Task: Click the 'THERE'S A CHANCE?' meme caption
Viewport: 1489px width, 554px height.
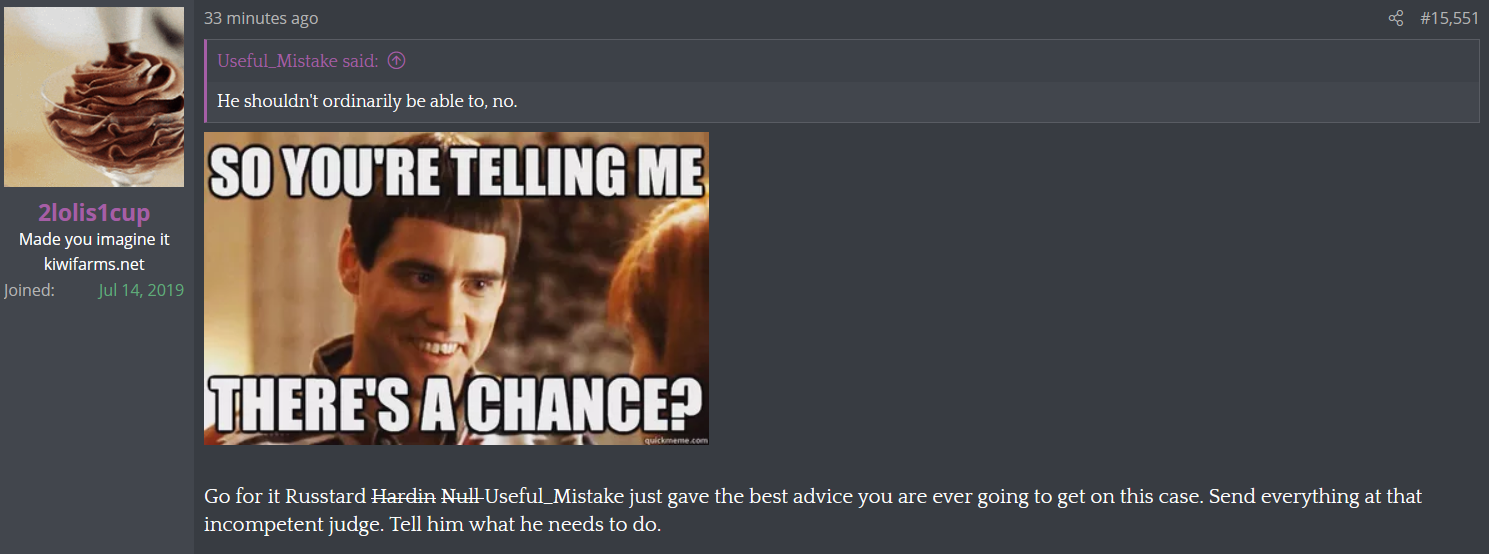Action: click(456, 406)
